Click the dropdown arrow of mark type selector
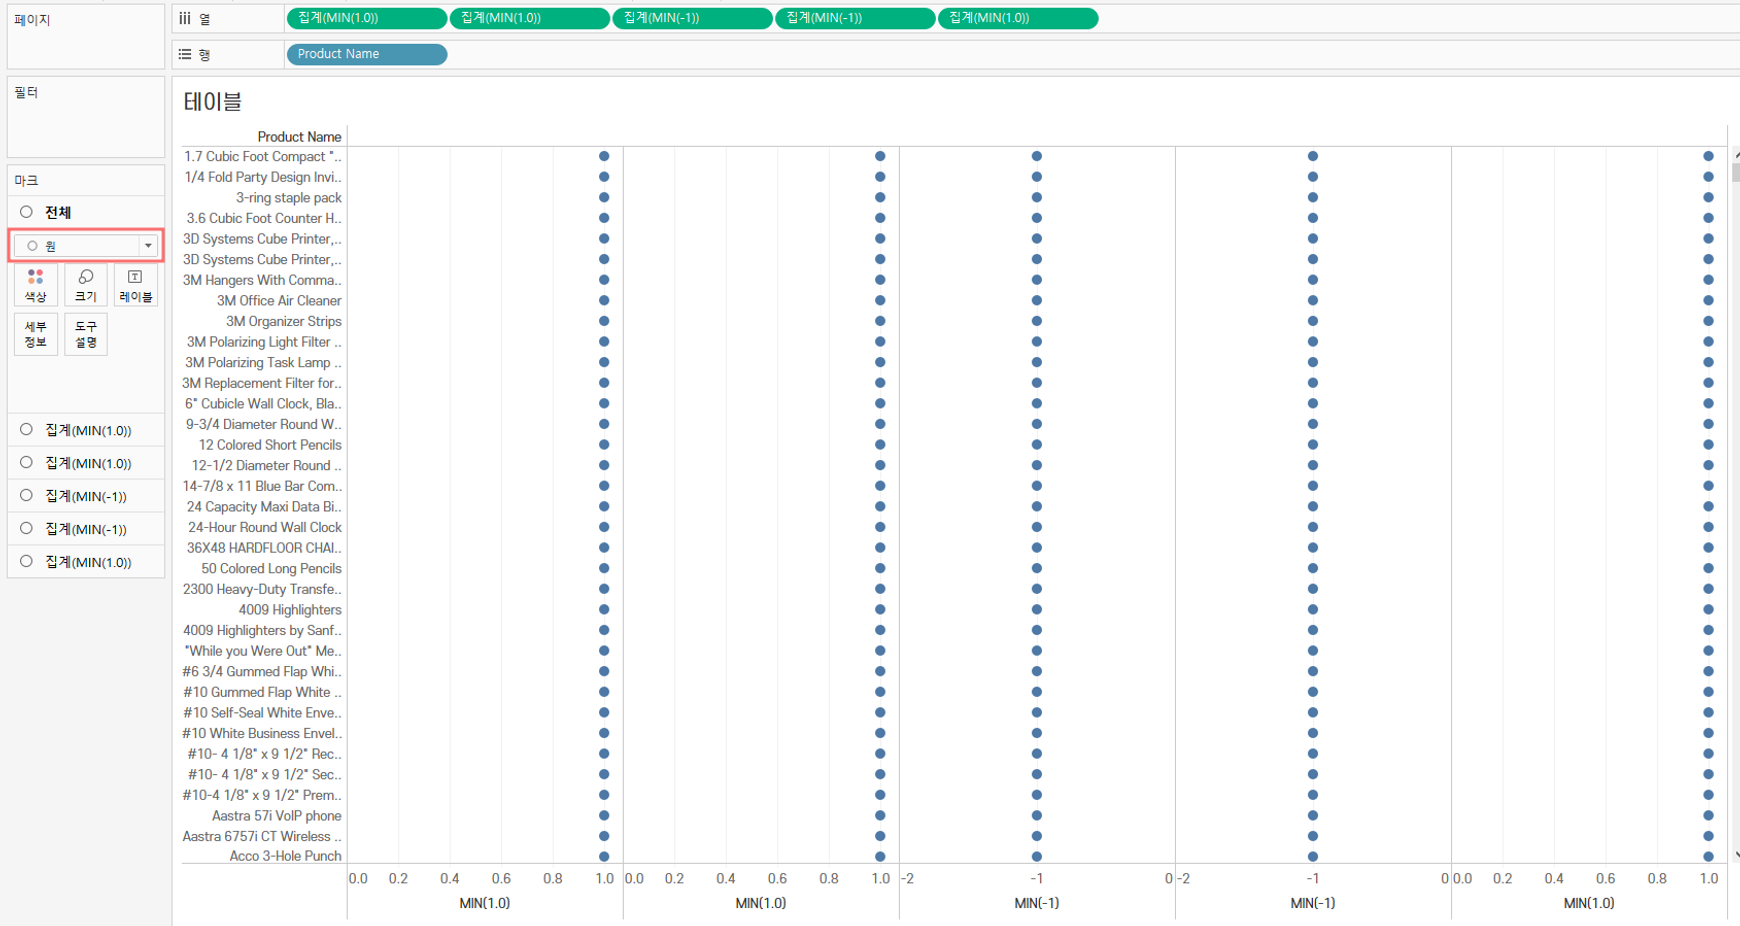Viewport: 1740px width, 926px height. tap(148, 246)
